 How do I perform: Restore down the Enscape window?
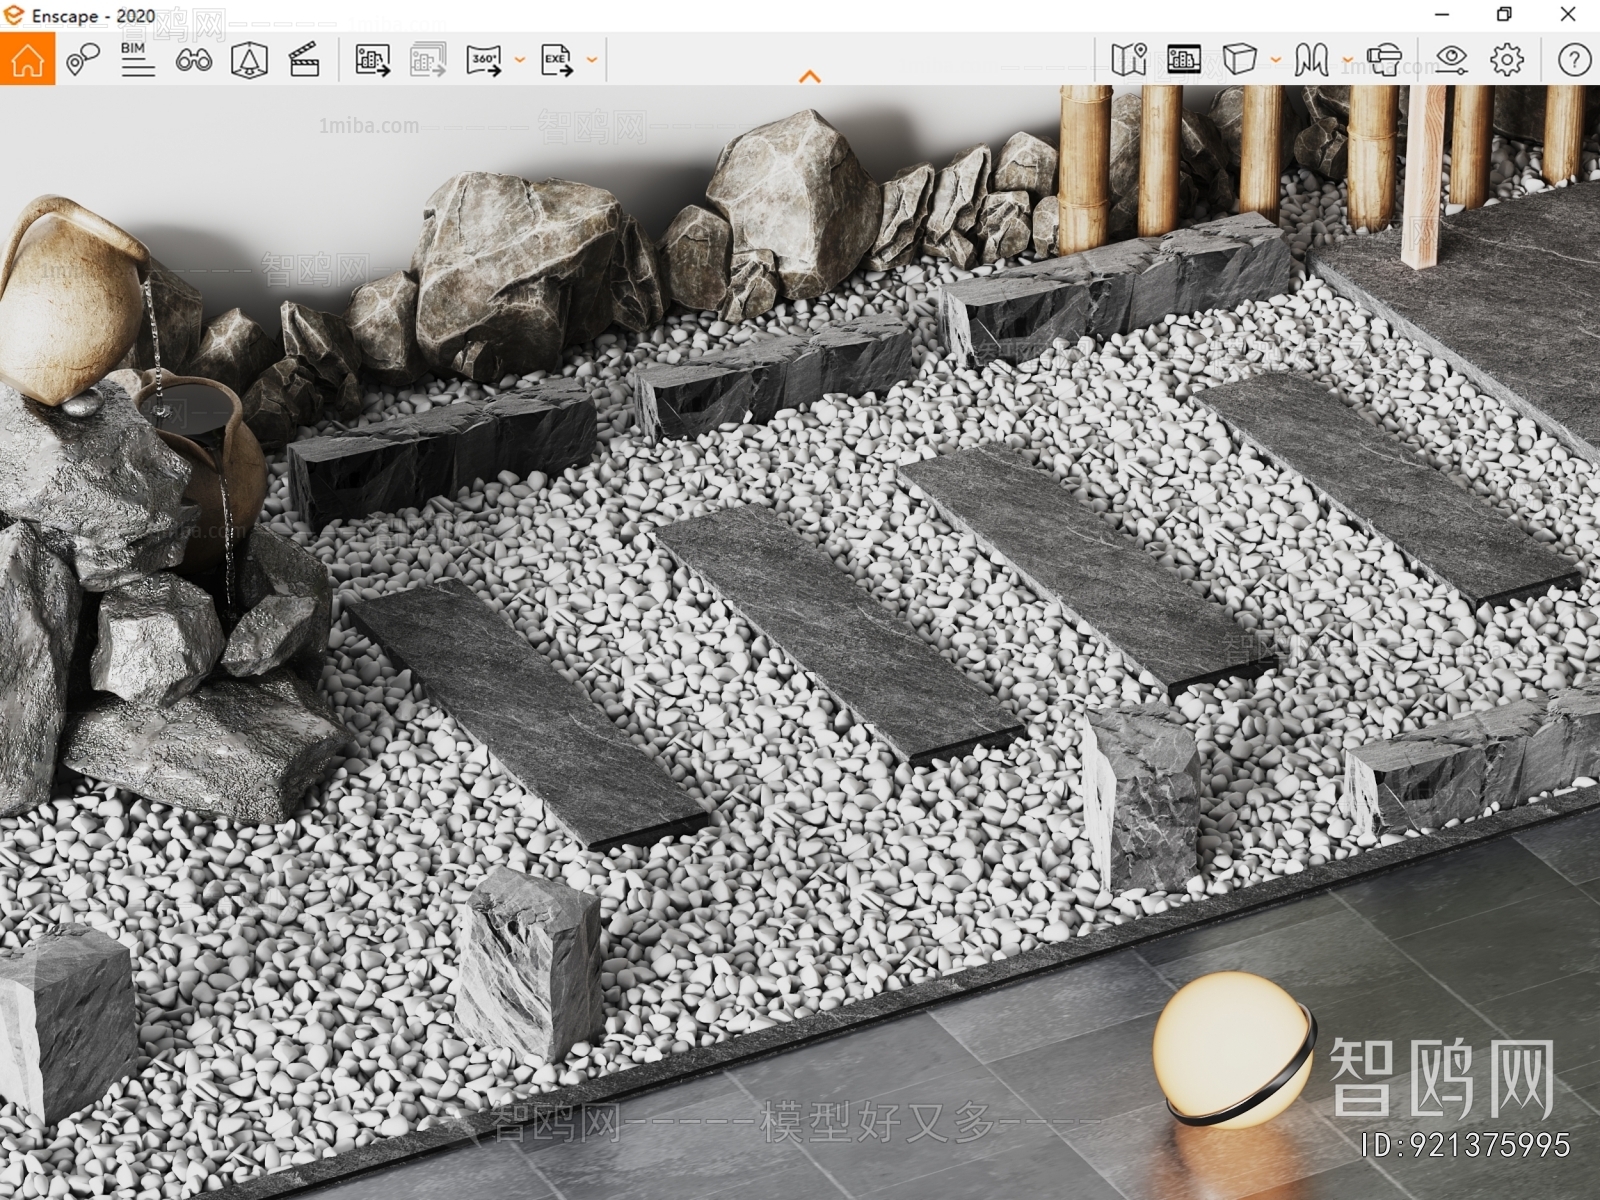1504,15
